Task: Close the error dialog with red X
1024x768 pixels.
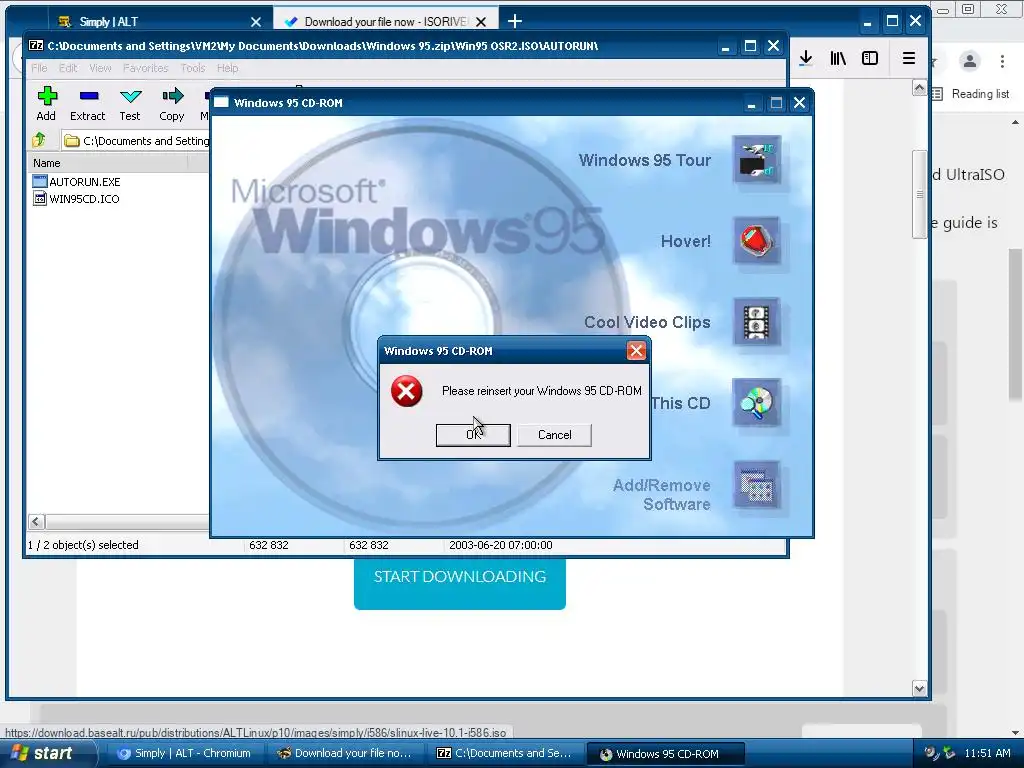Action: pos(636,351)
